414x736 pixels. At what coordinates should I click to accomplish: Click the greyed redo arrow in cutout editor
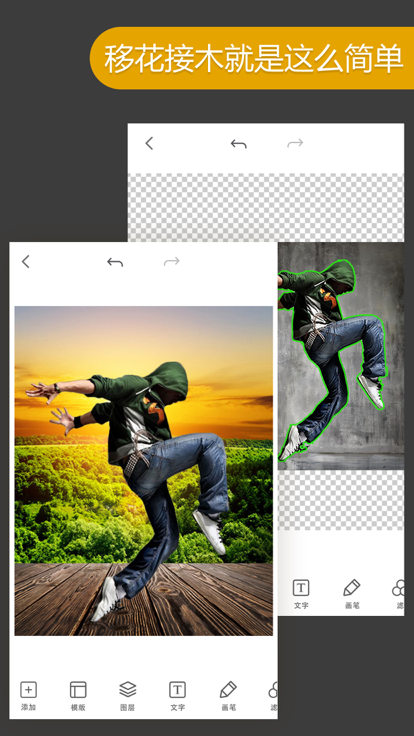click(295, 143)
